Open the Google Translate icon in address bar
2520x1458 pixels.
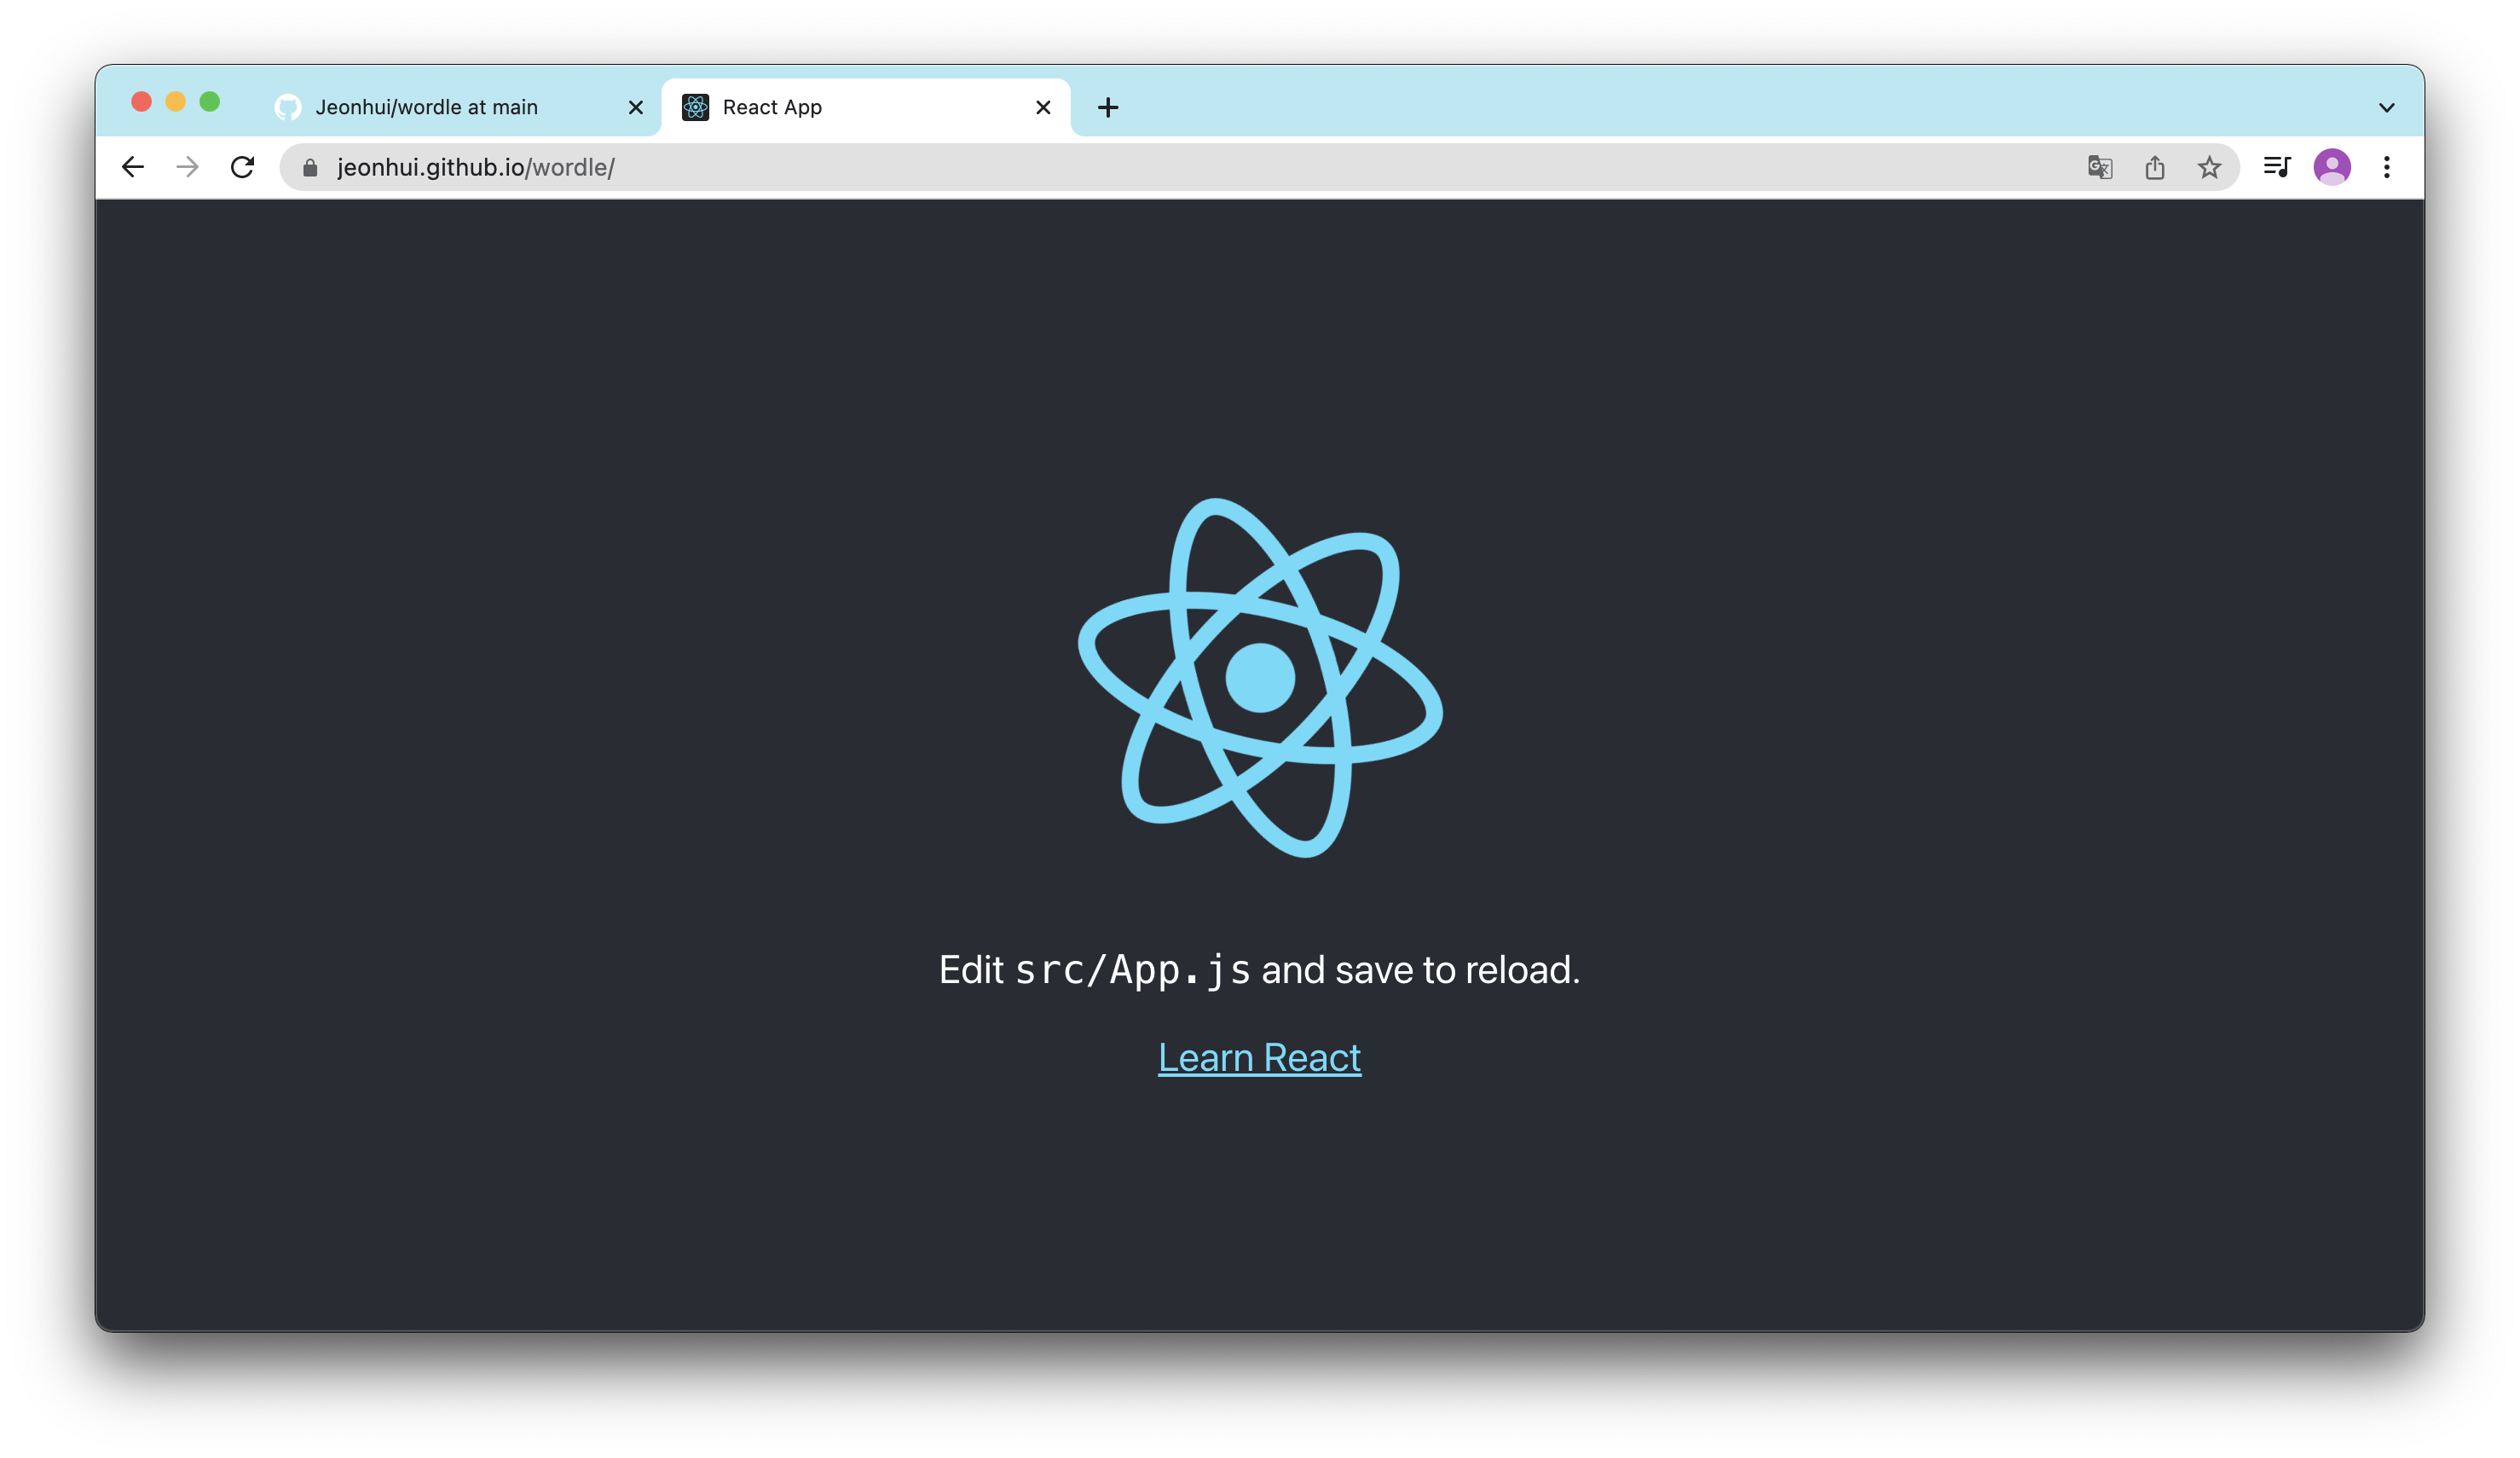(2100, 167)
